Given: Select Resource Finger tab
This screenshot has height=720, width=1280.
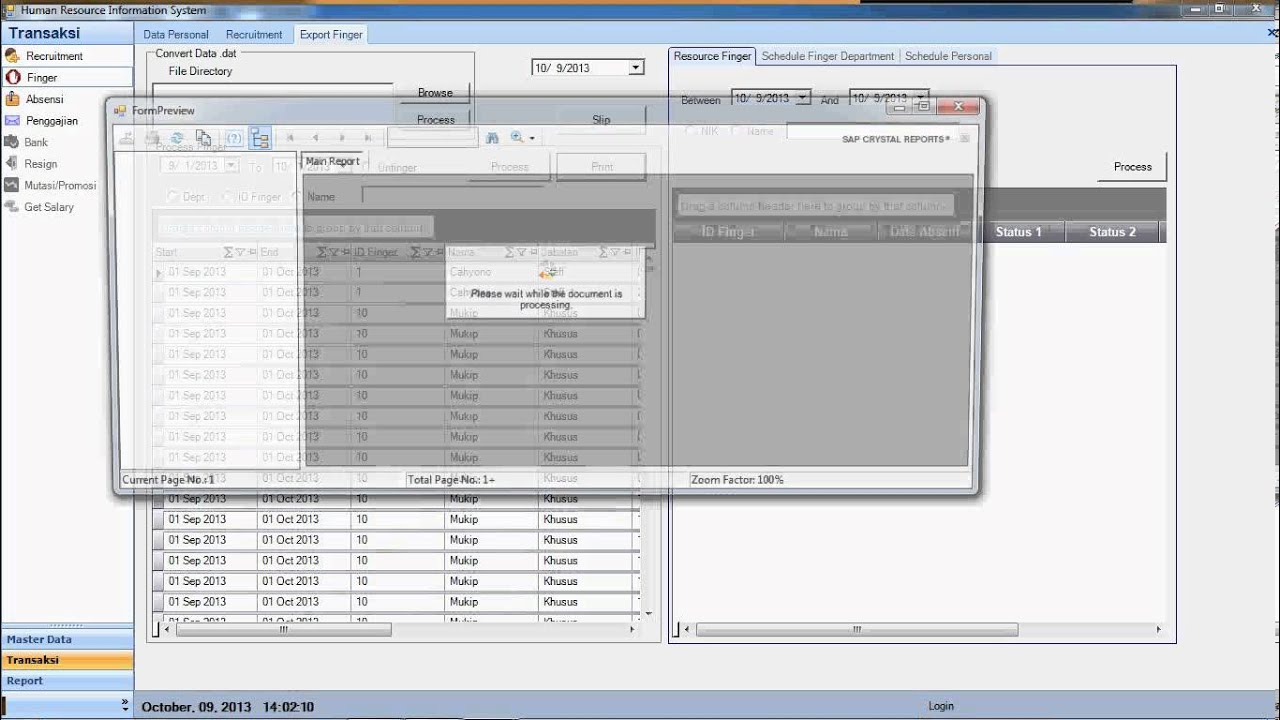Looking at the screenshot, I should coord(712,56).
